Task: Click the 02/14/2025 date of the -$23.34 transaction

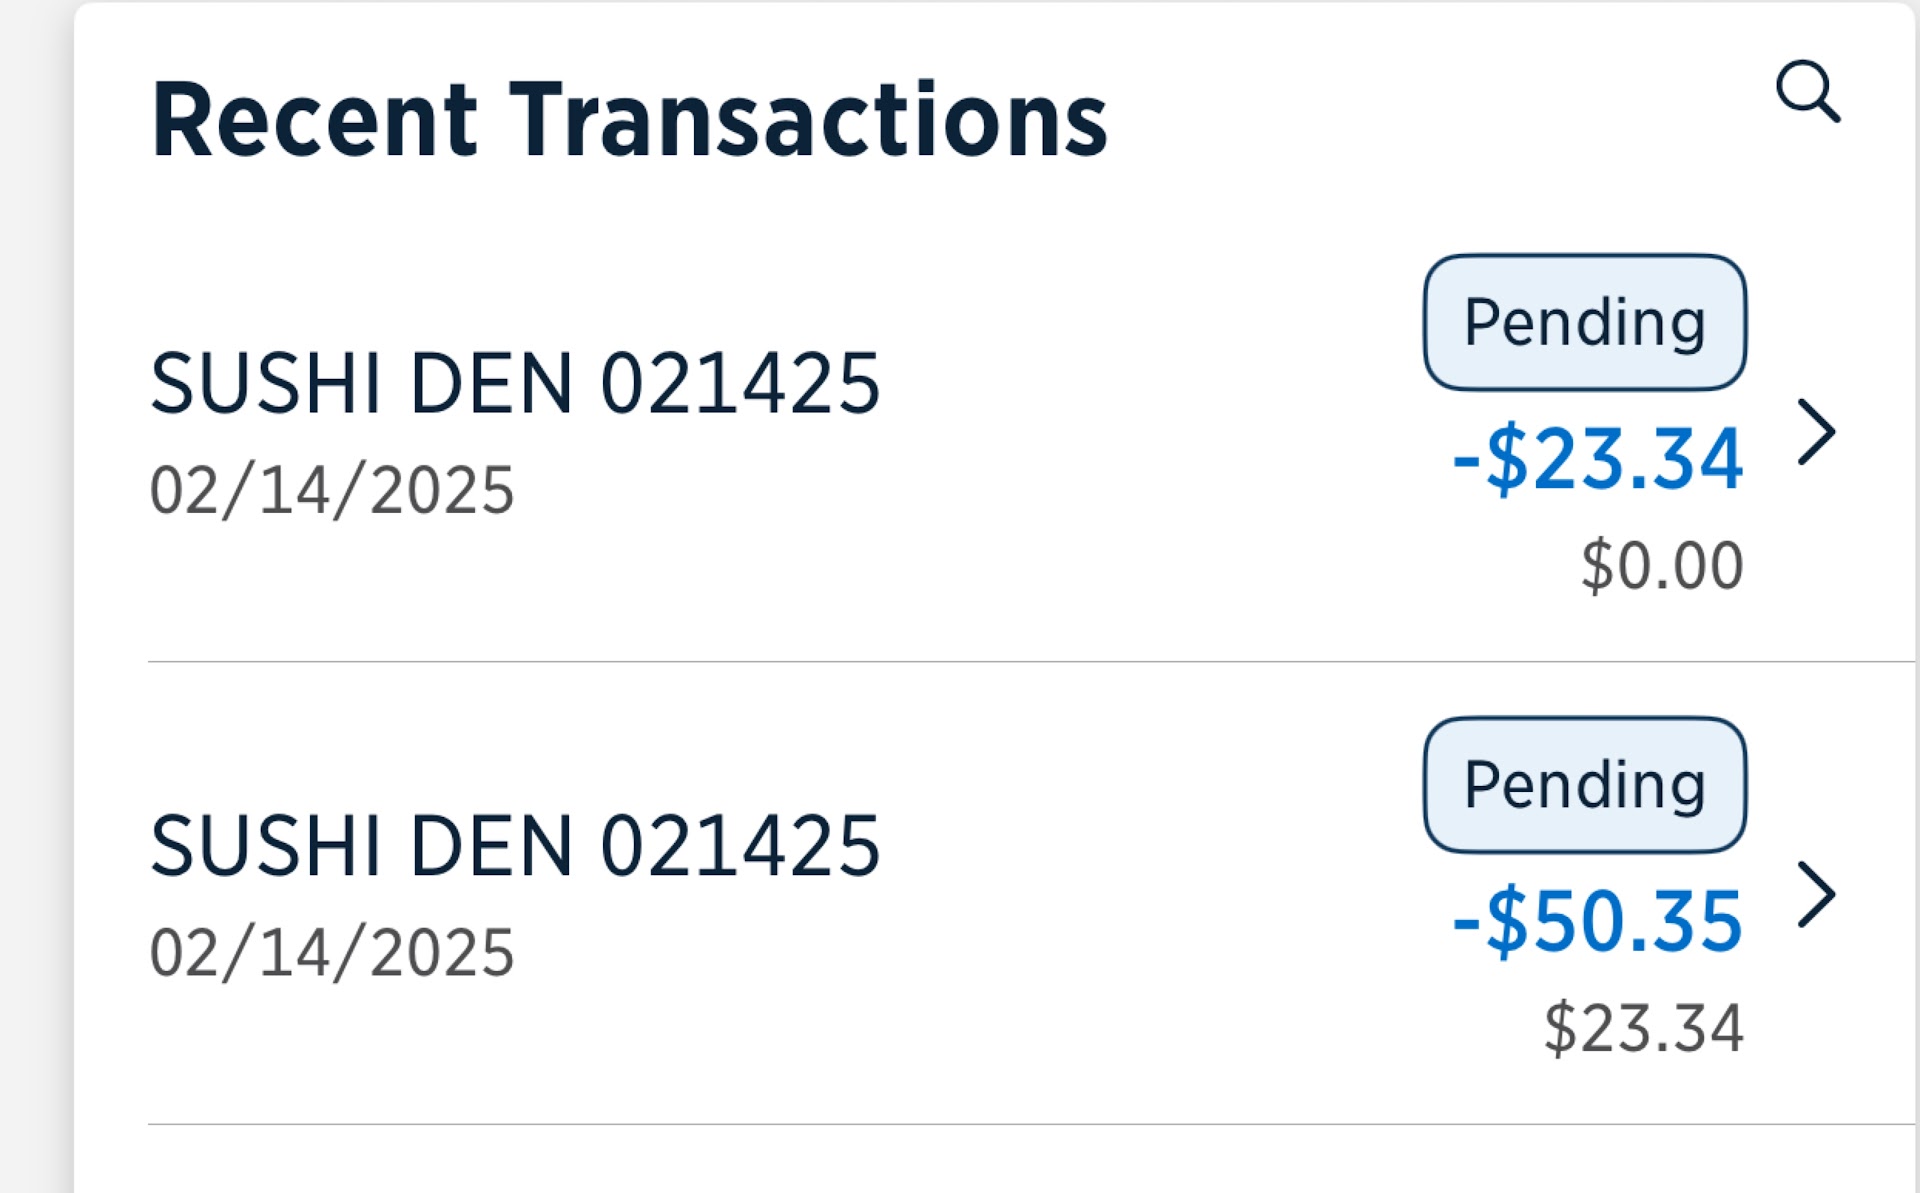Action: 331,491
